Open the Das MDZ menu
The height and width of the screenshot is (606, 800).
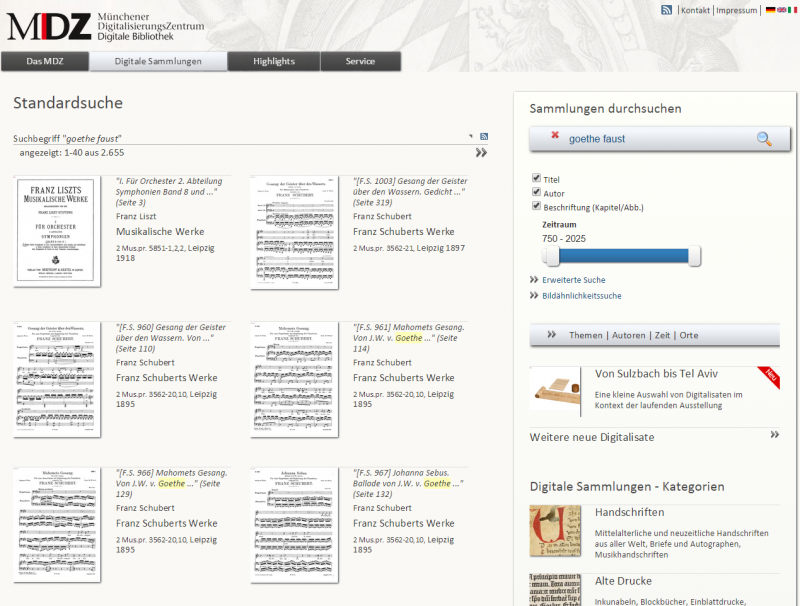click(x=45, y=61)
